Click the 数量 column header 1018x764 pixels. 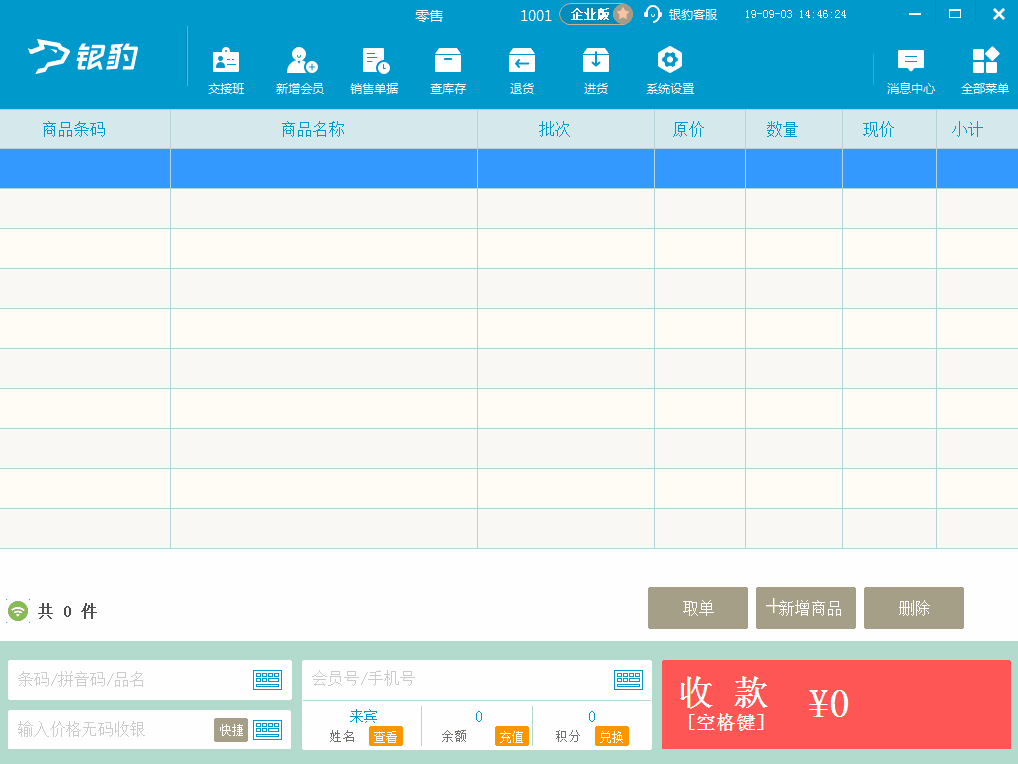click(x=794, y=129)
